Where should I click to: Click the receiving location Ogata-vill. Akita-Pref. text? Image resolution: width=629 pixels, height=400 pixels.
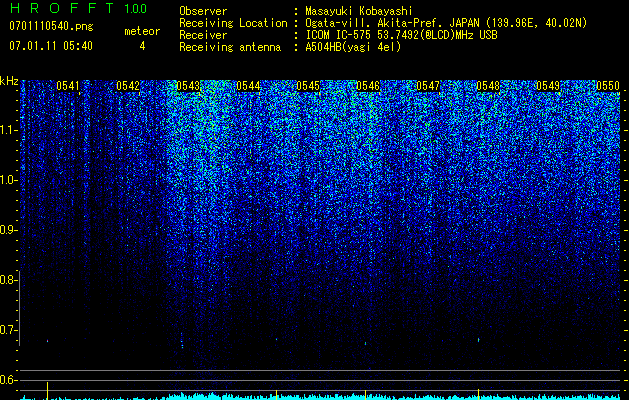click(375, 24)
